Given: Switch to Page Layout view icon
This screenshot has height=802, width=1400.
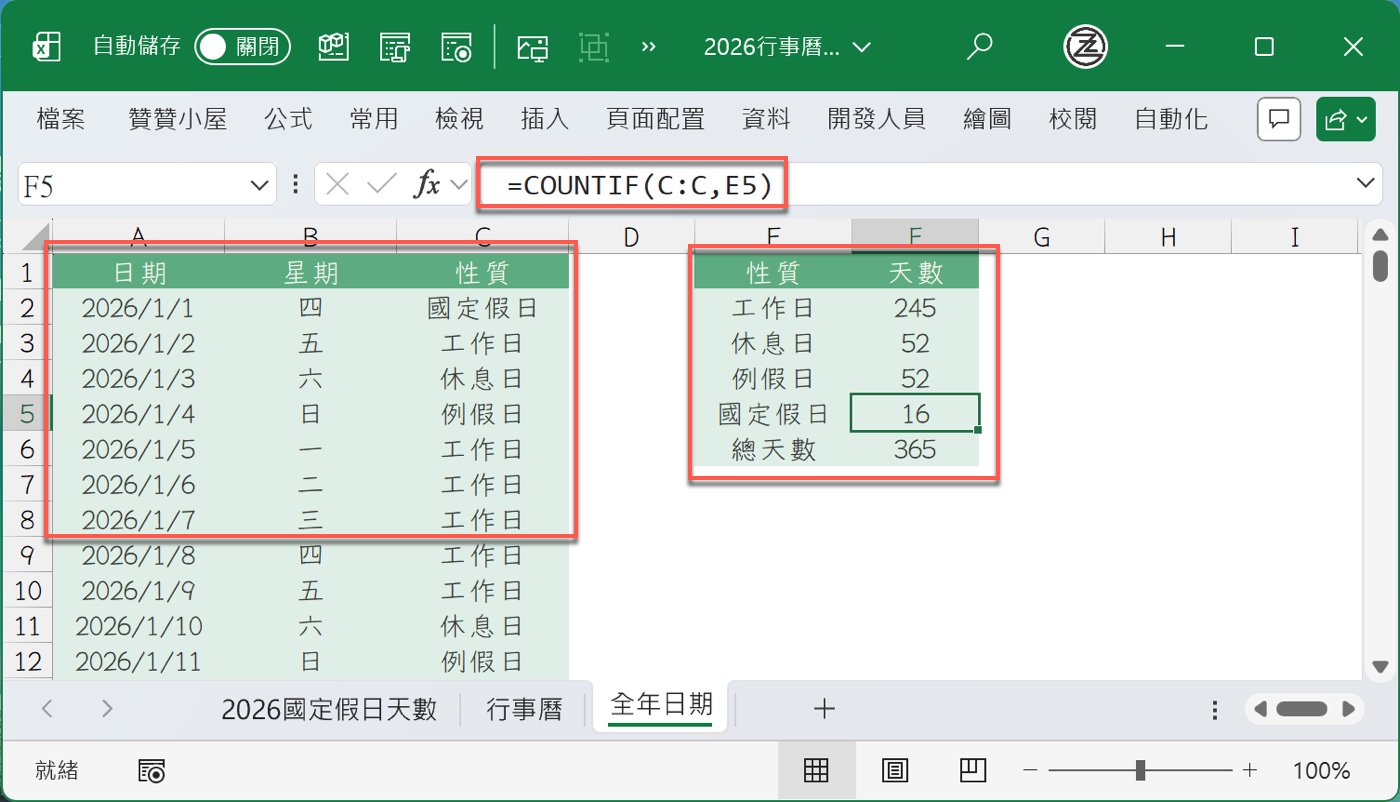Looking at the screenshot, I should pos(895,770).
